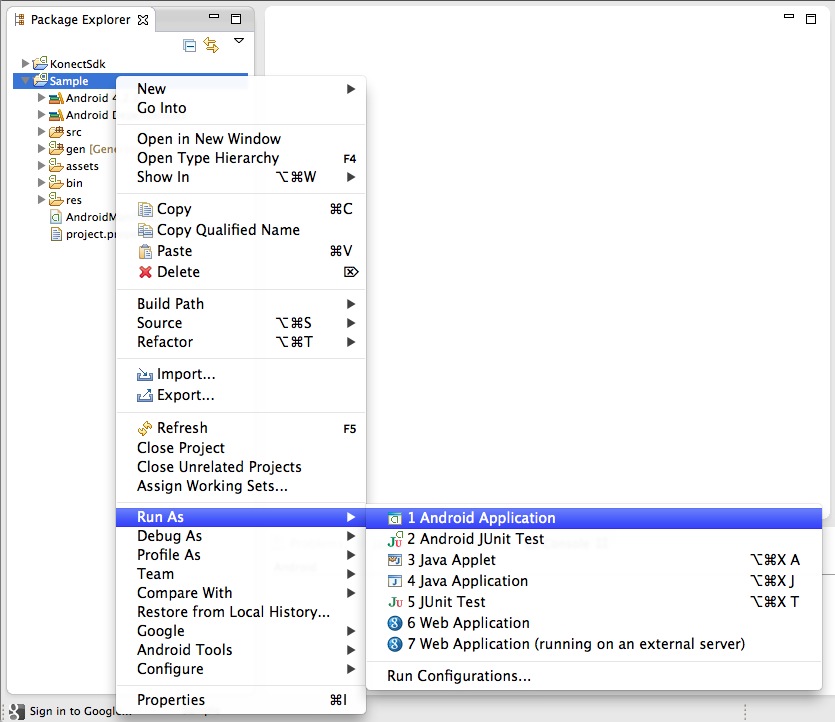
Task: Click the Refresh icon
Action: (x=144, y=428)
